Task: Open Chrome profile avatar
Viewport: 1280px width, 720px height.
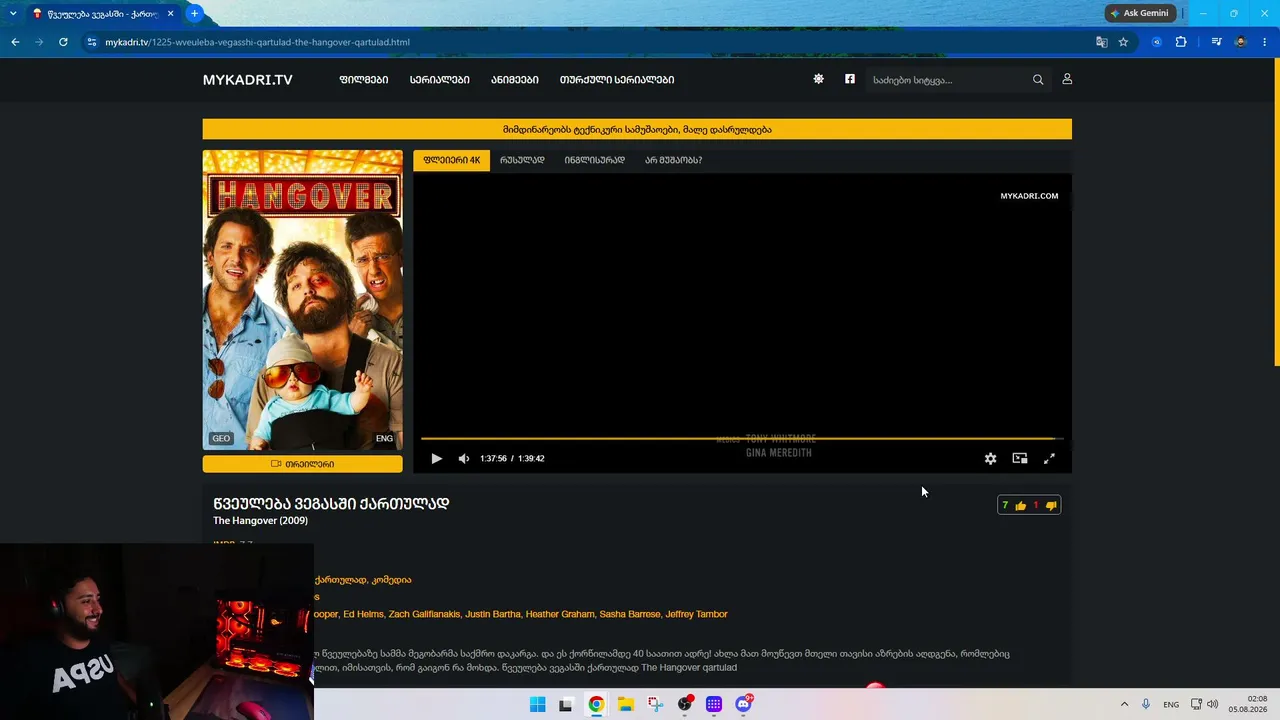Action: [x=1241, y=42]
